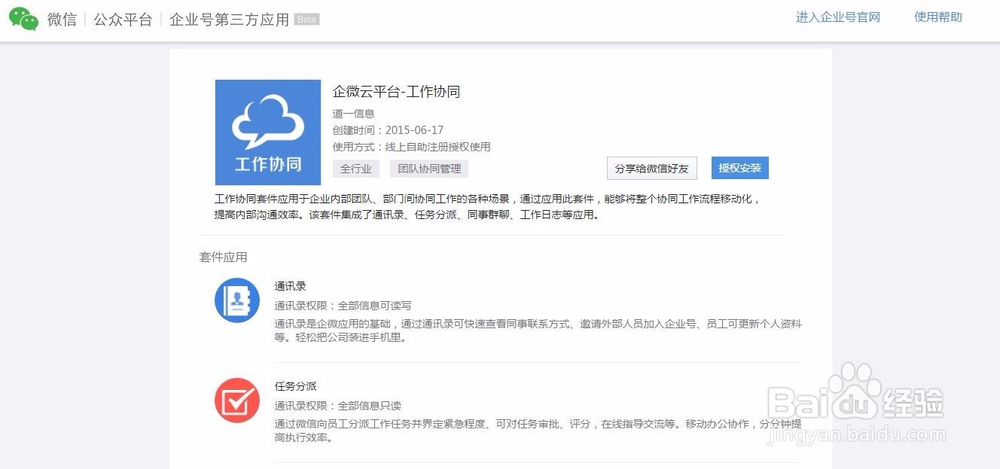Click 企业号第三方应用 header text
This screenshot has width=1000, height=469.
click(230, 19)
